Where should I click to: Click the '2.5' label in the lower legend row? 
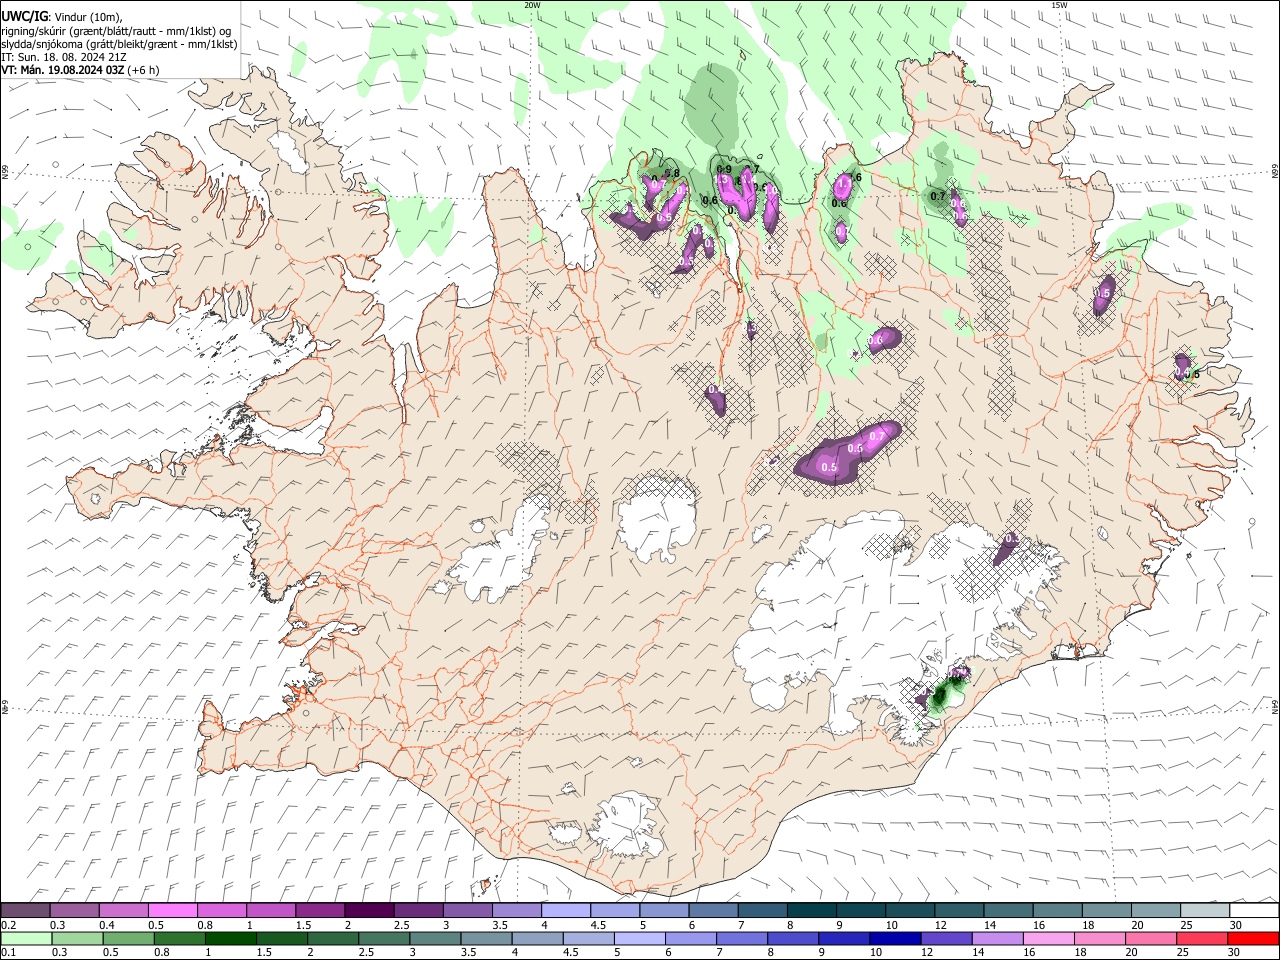tap(366, 952)
